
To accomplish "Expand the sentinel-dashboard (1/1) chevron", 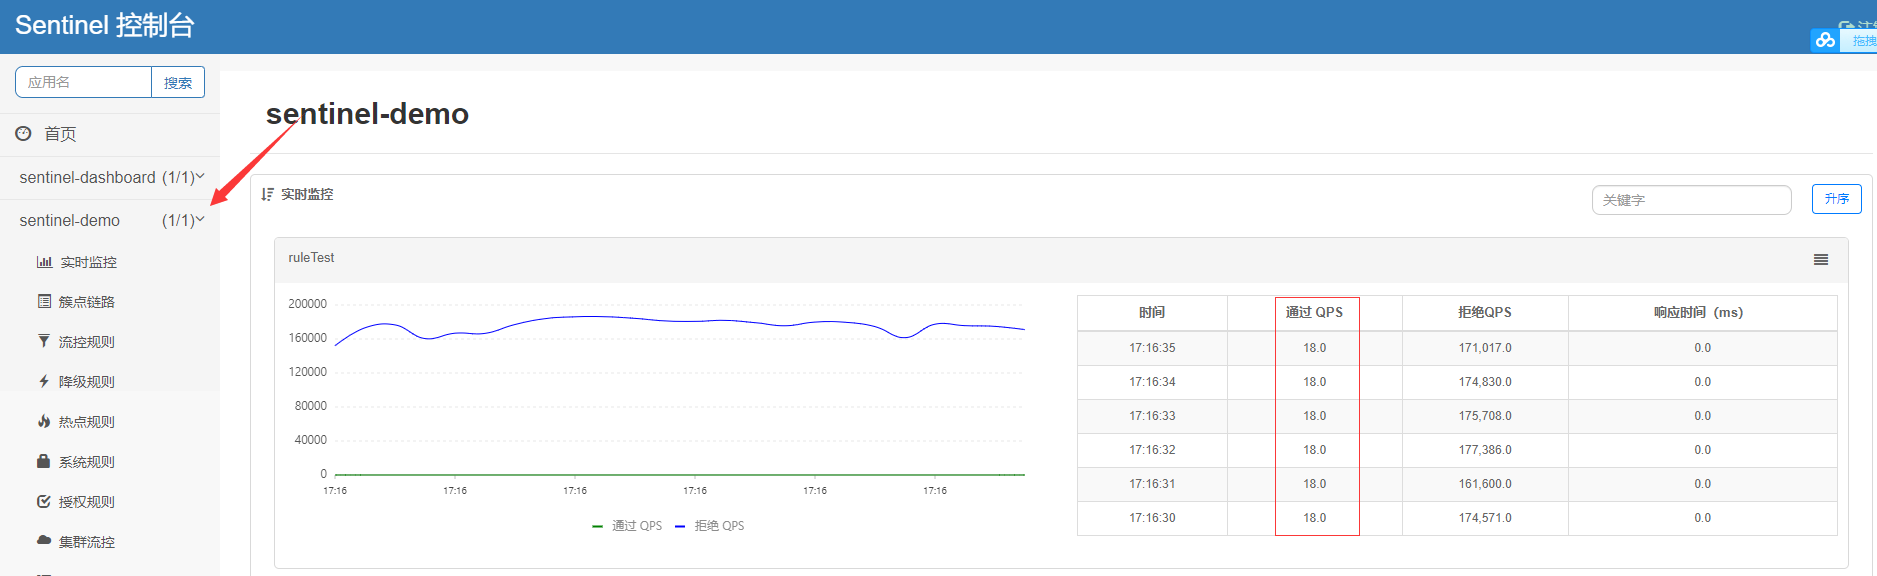I will [x=200, y=176].
